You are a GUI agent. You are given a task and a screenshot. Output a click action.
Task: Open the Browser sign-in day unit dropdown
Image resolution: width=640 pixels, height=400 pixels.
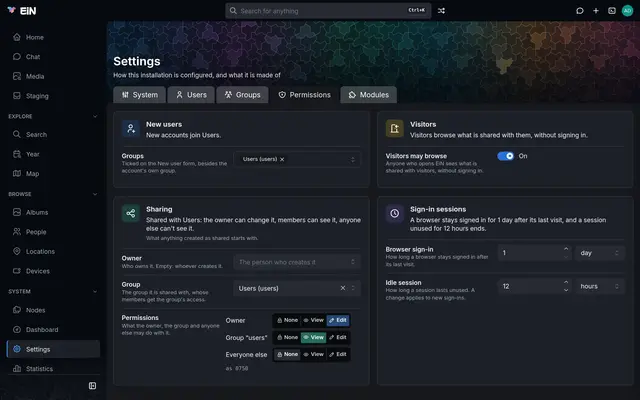click(x=600, y=253)
